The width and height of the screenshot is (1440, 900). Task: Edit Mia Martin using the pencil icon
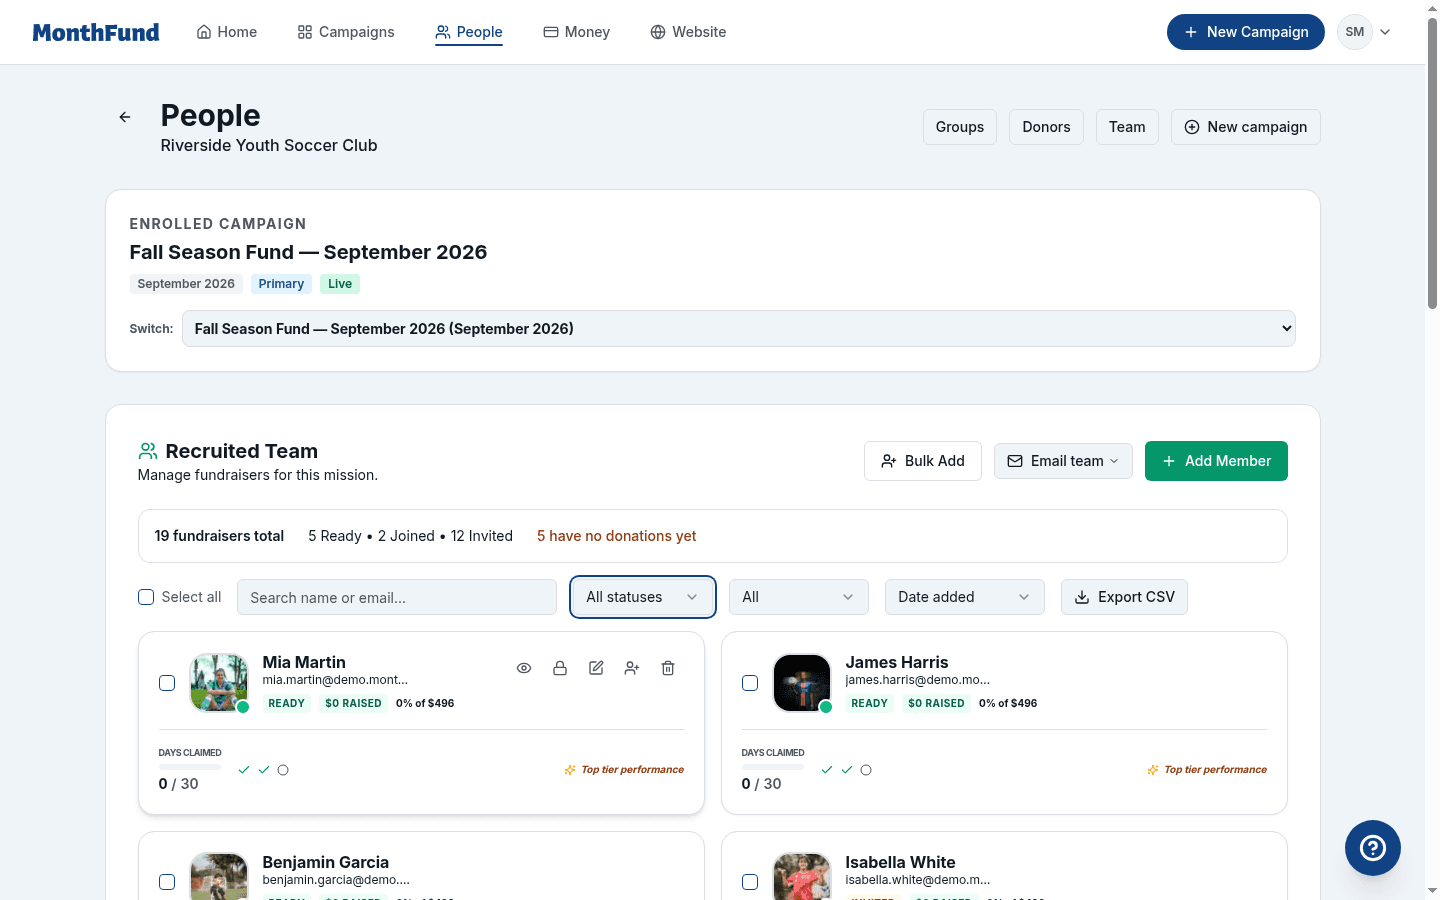[596, 668]
